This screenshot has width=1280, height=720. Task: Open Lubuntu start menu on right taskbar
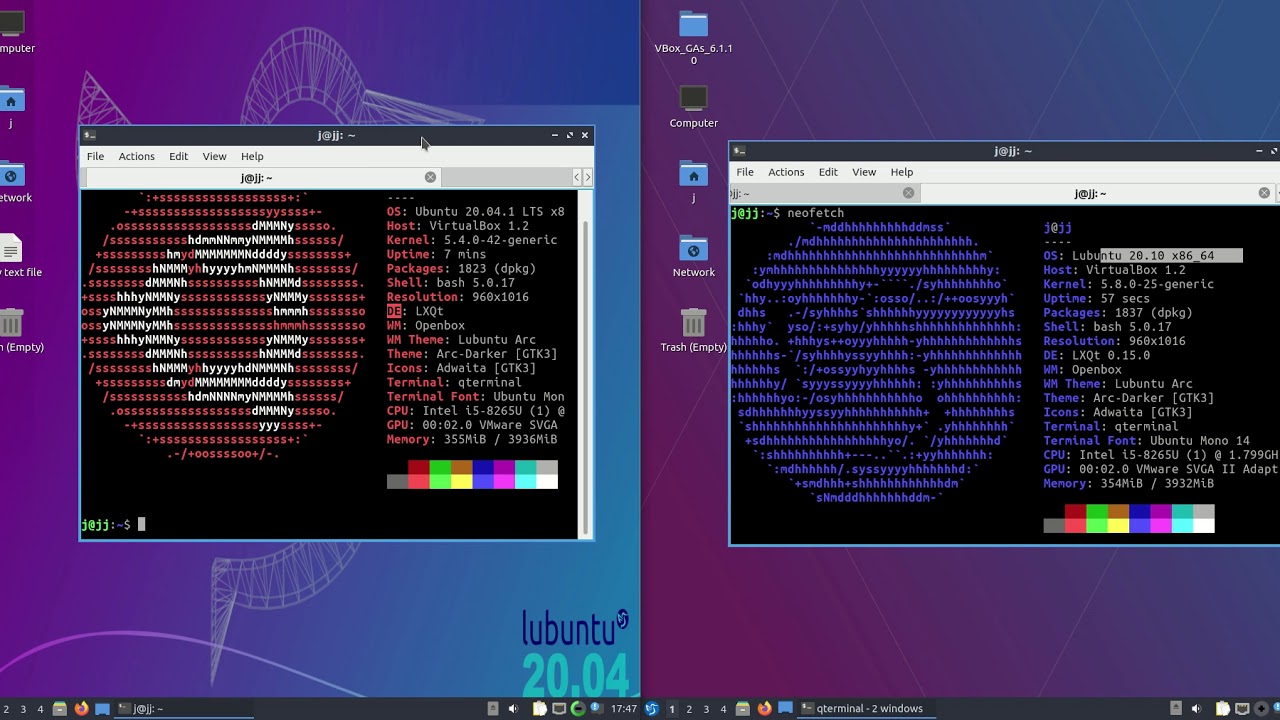coord(652,709)
